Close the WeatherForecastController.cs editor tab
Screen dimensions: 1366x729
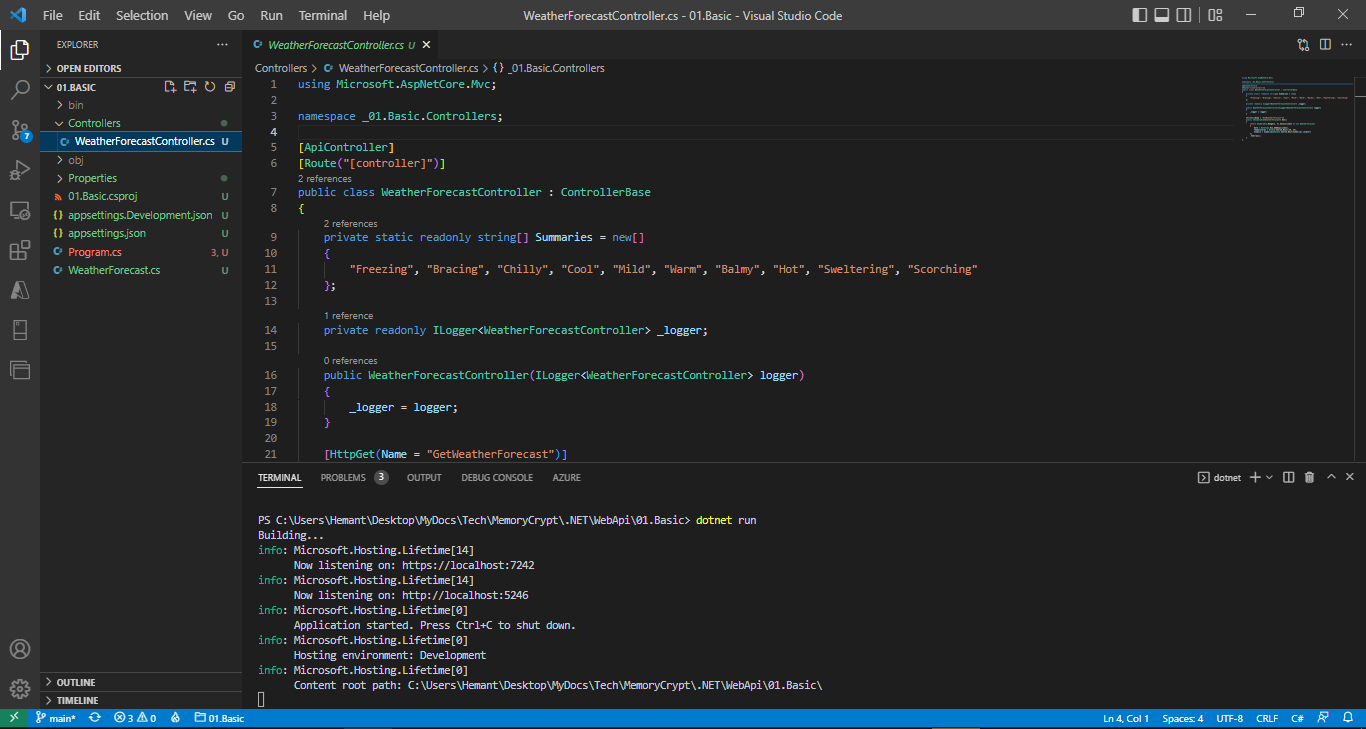pos(425,45)
